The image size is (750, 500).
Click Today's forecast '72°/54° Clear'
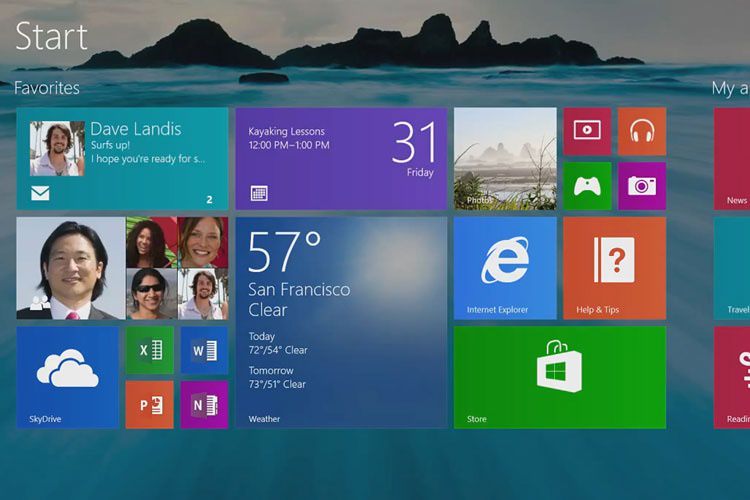click(278, 350)
